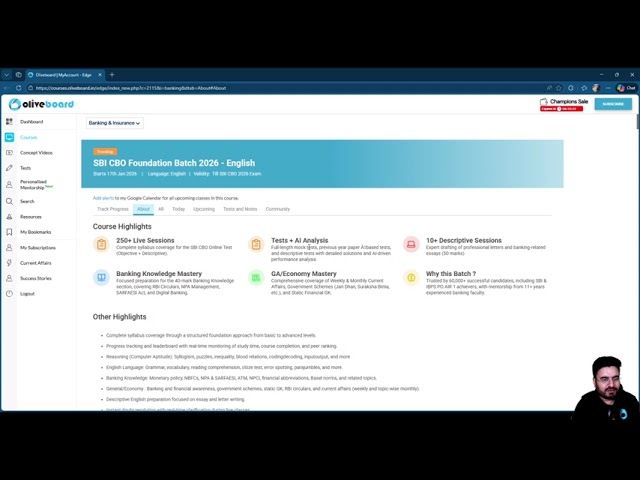640x480 pixels.
Task: Click the 250+ Live Sessions highlight icon
Action: (x=101, y=244)
